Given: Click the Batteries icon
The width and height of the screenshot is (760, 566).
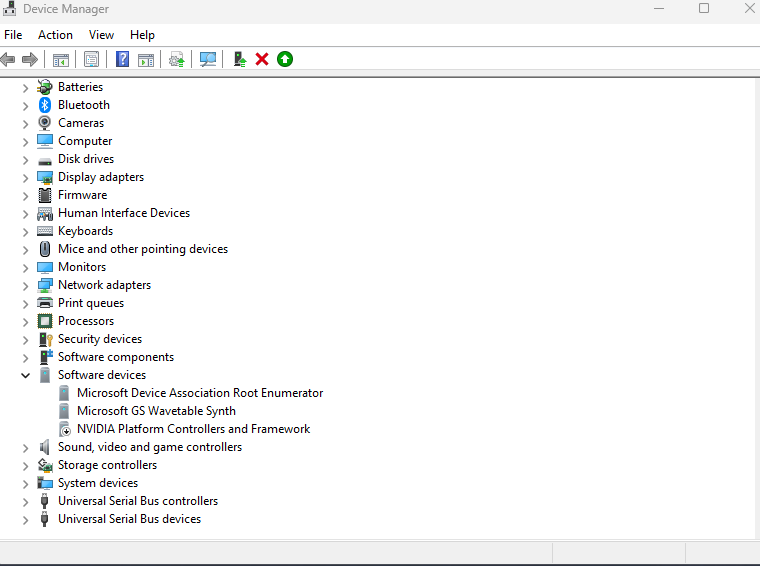Looking at the screenshot, I should tap(45, 87).
